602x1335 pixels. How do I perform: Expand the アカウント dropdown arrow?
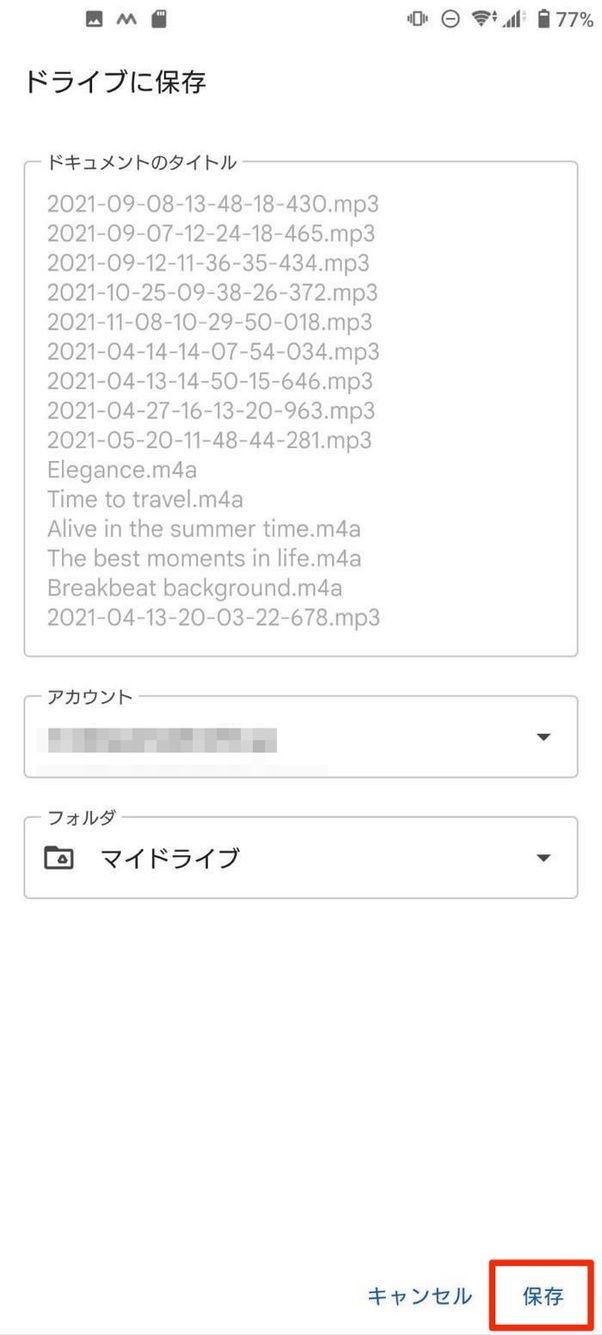pyautogui.click(x=543, y=737)
